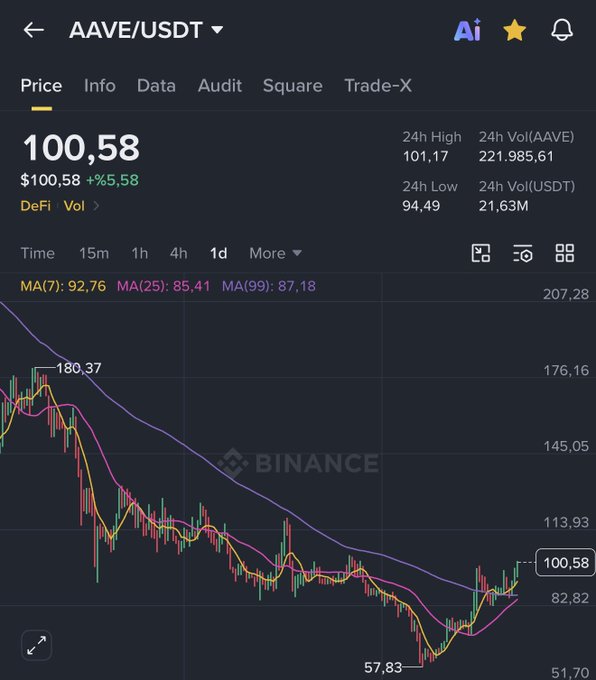The image size is (596, 680).
Task: Go back with the left arrow
Action: tap(33, 30)
